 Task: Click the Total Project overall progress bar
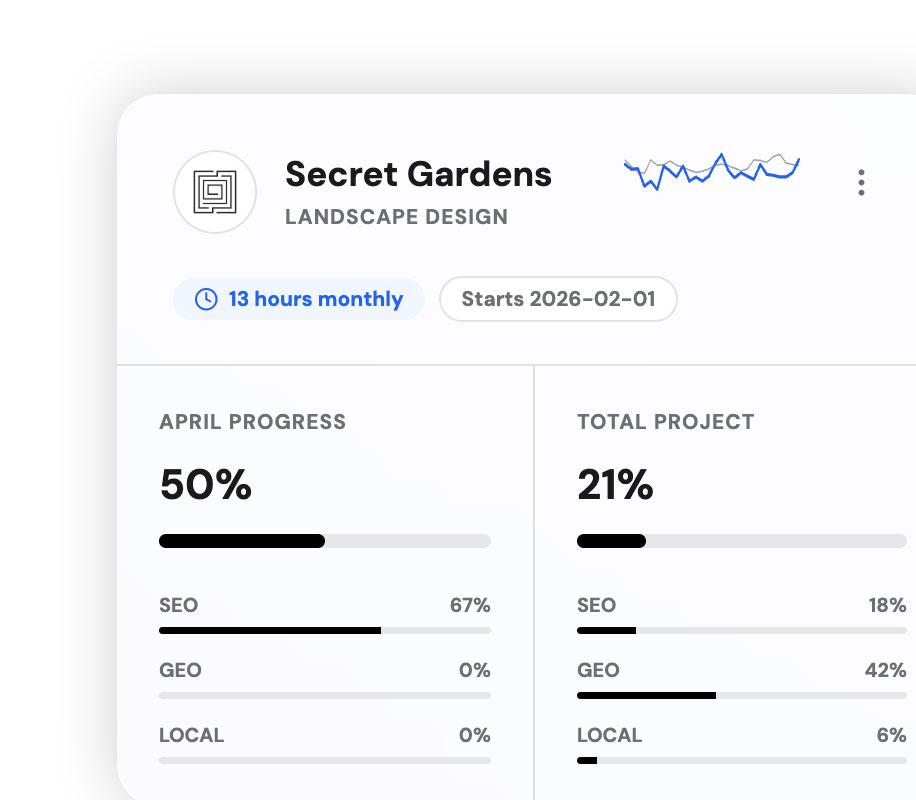[741, 541]
